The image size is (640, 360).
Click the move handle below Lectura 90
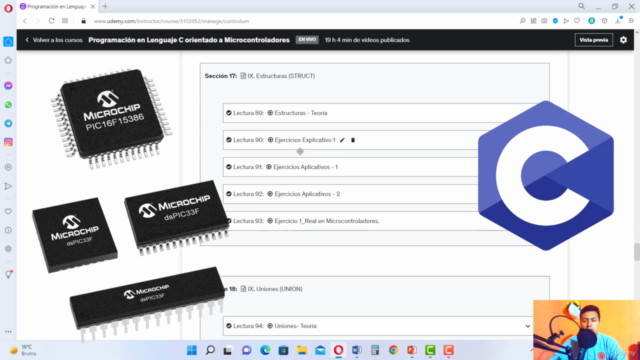click(x=300, y=152)
